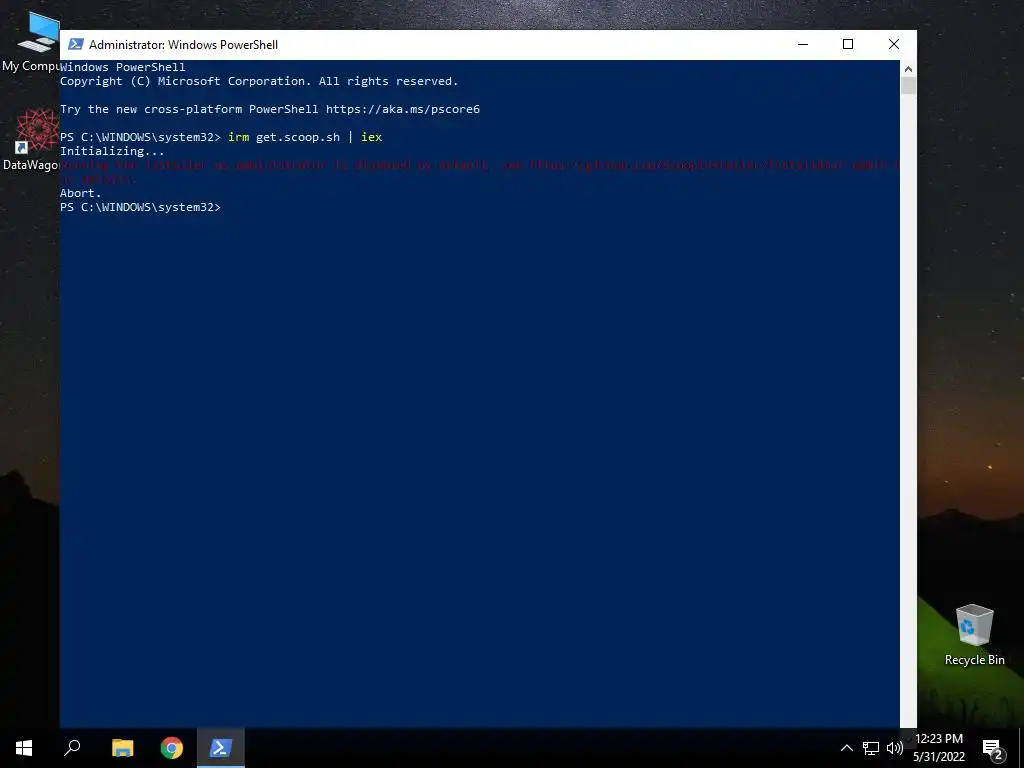Image resolution: width=1024 pixels, height=768 pixels.
Task: Select the Recycle Bin desktop icon
Action: point(974,634)
